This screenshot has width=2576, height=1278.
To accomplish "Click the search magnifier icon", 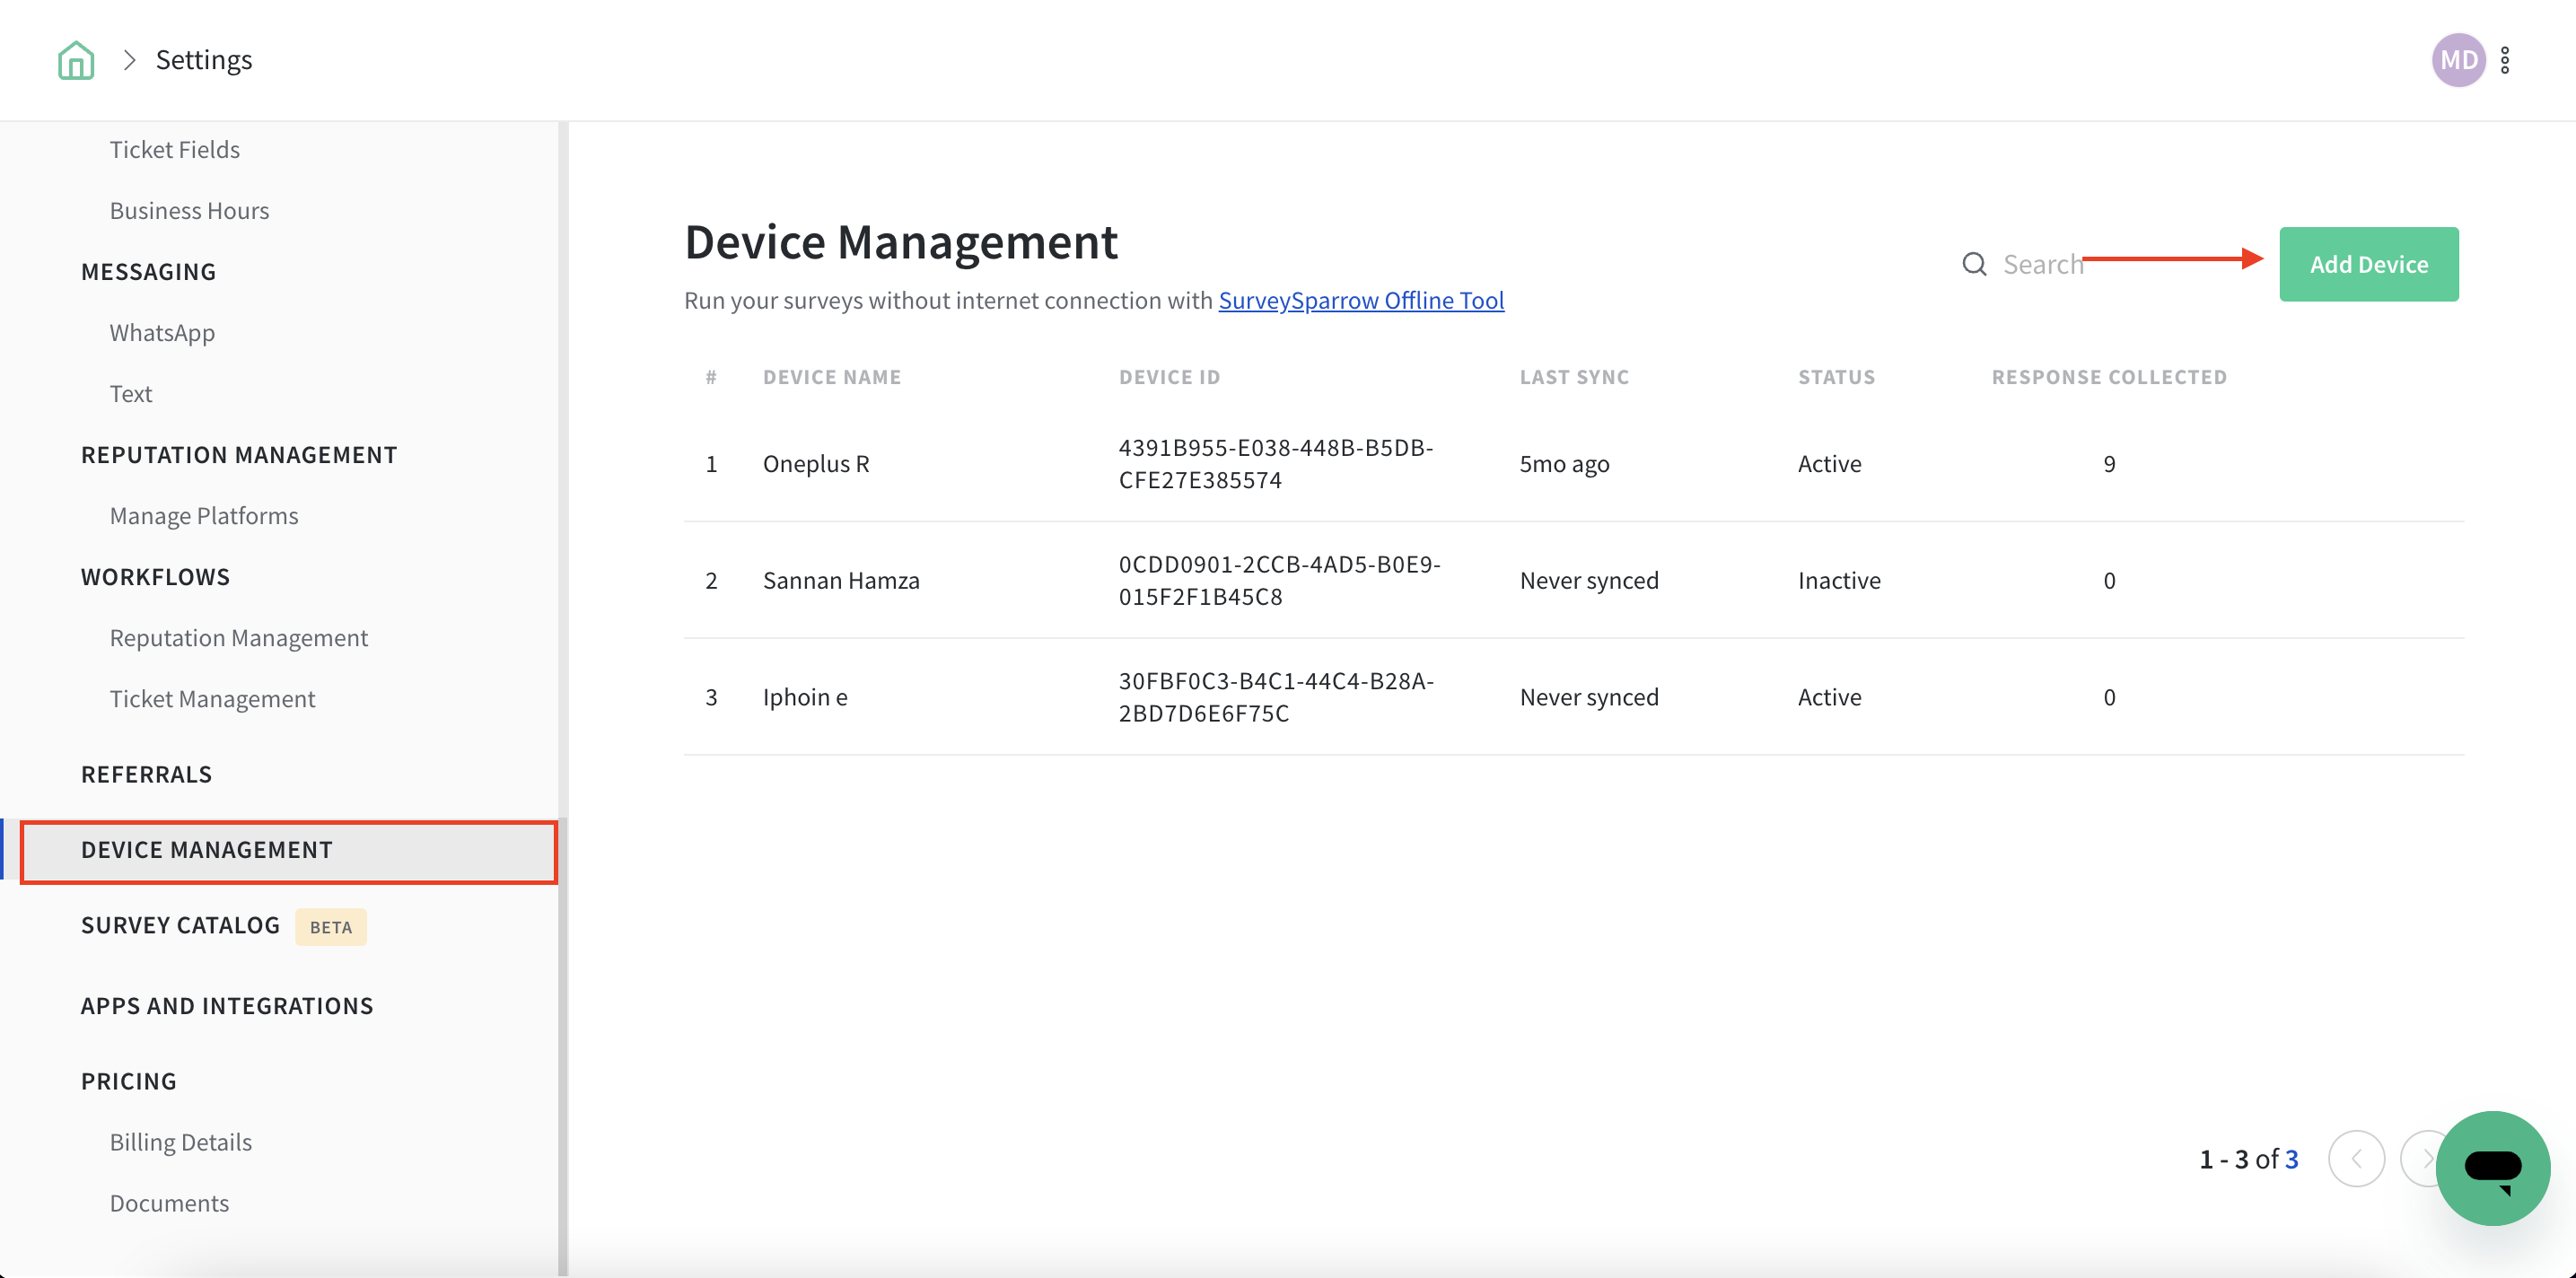I will [1974, 264].
